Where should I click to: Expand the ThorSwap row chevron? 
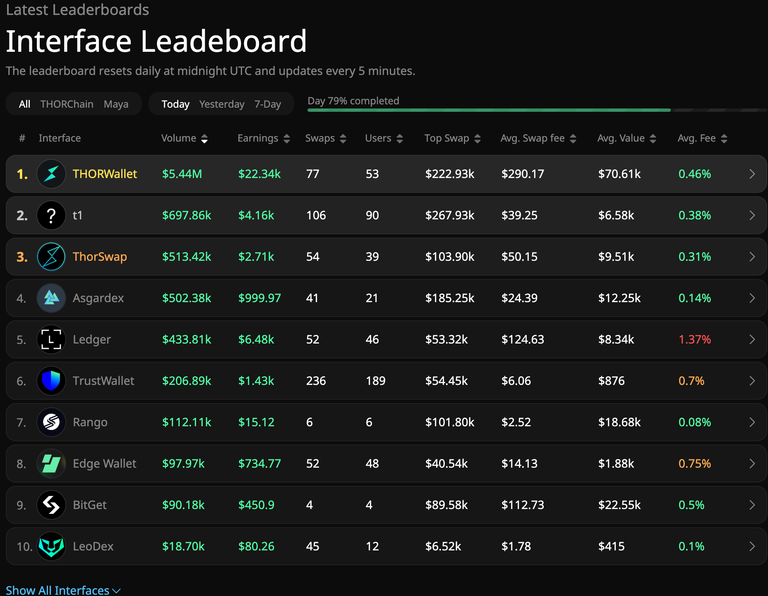pos(752,257)
